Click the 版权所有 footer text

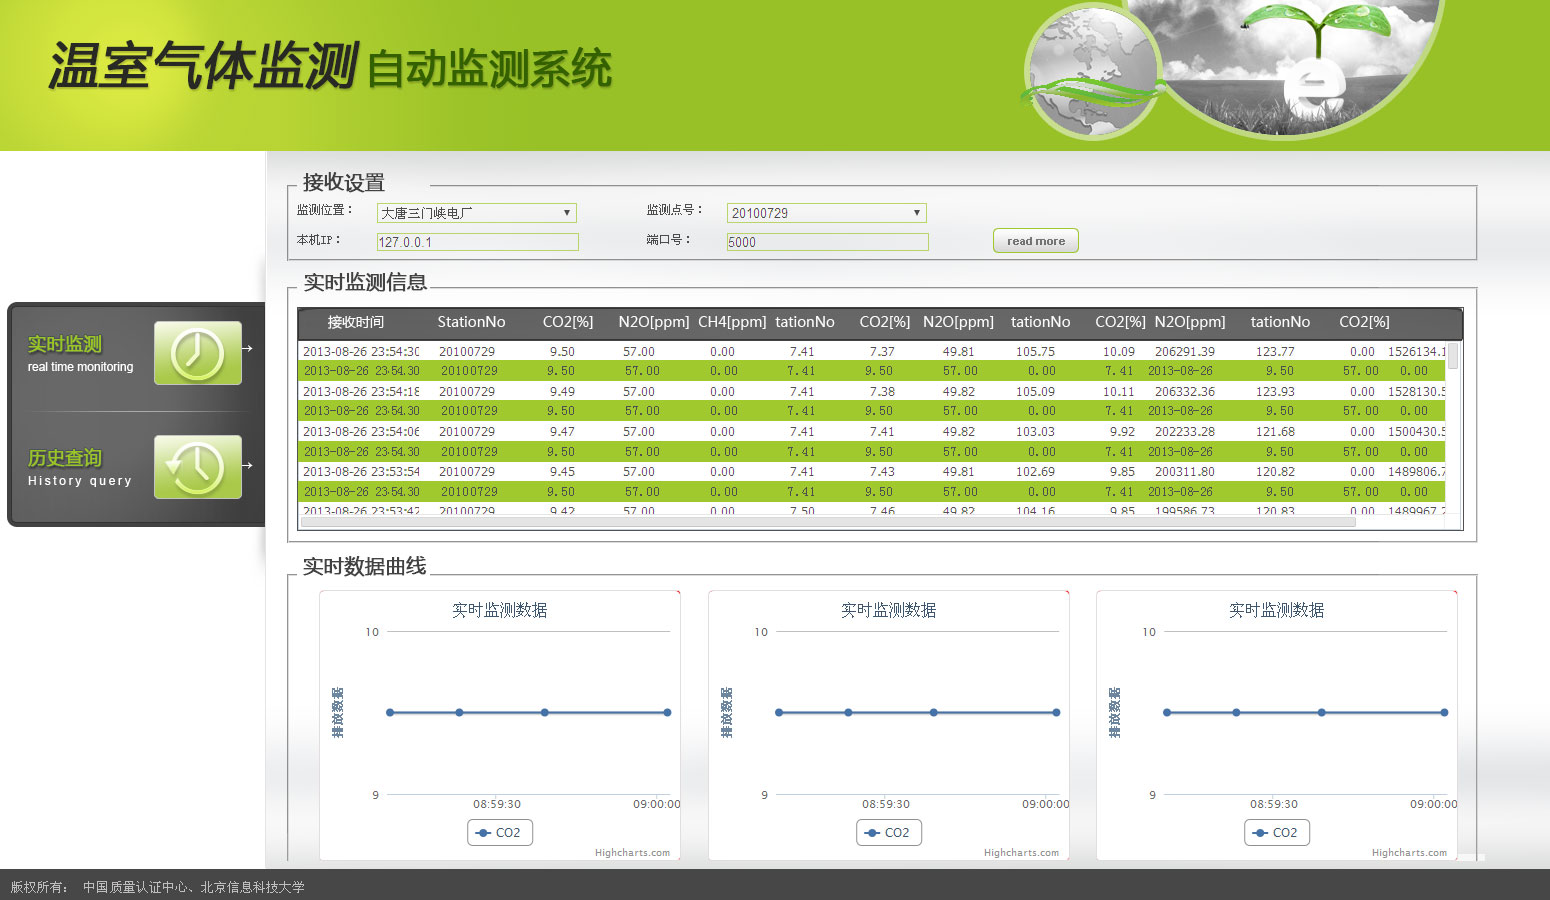pos(39,887)
